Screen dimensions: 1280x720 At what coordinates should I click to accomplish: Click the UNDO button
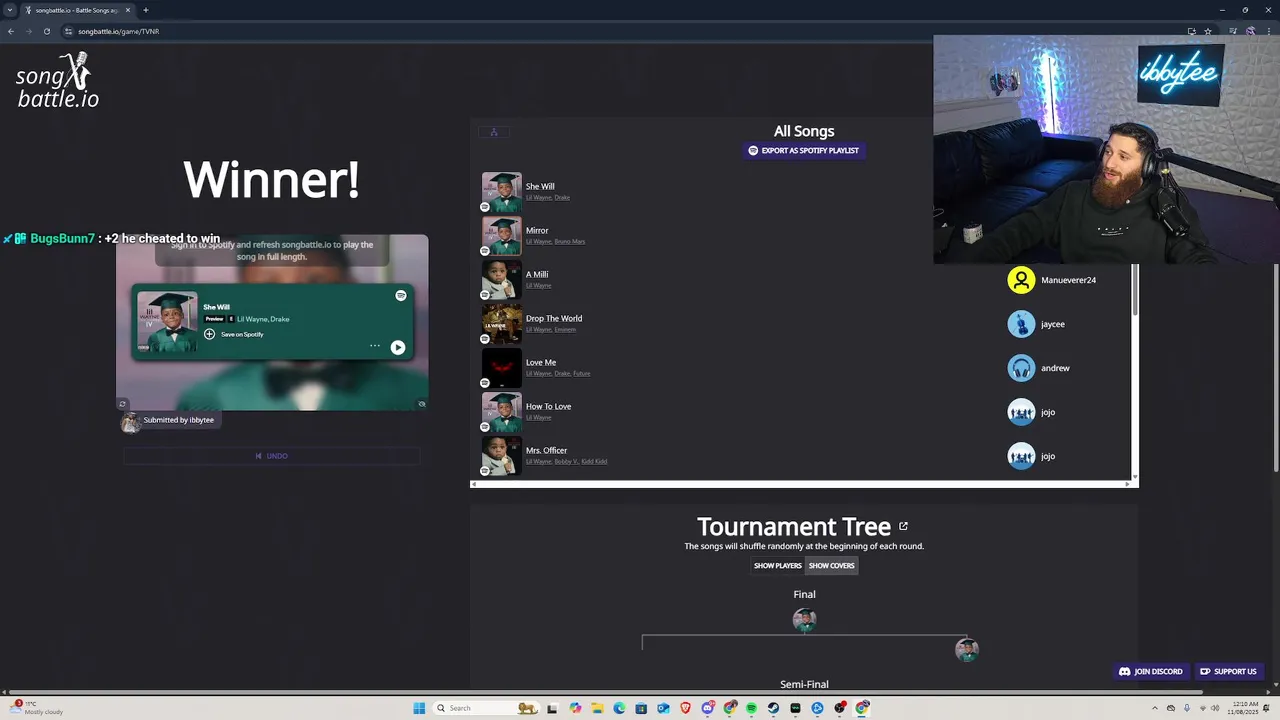pyautogui.click(x=271, y=456)
